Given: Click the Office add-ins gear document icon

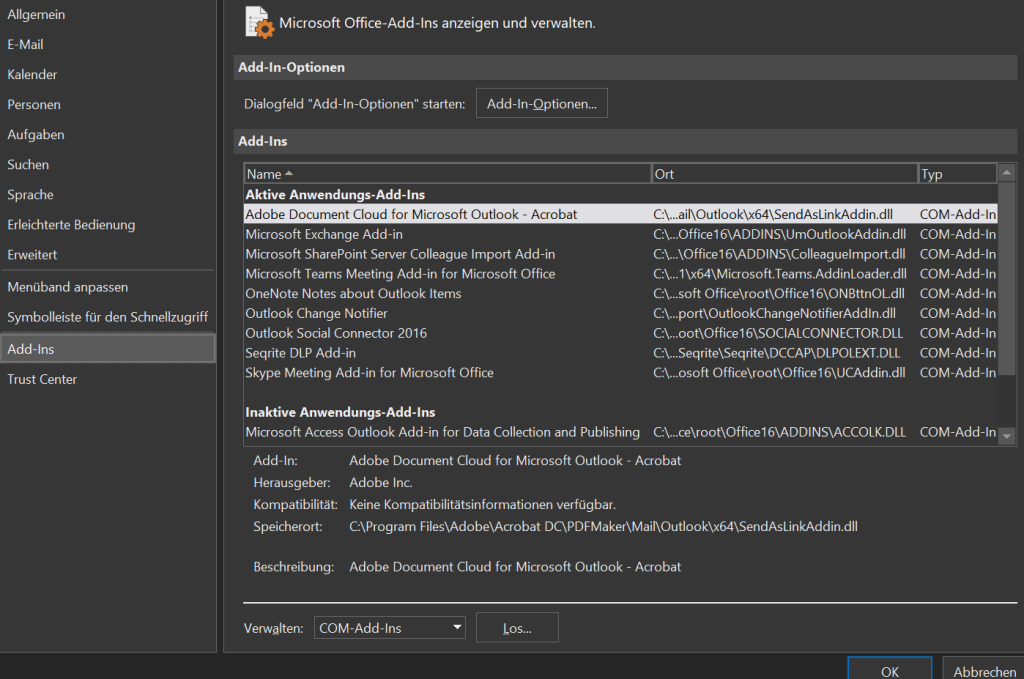Looking at the screenshot, I should click(x=259, y=23).
